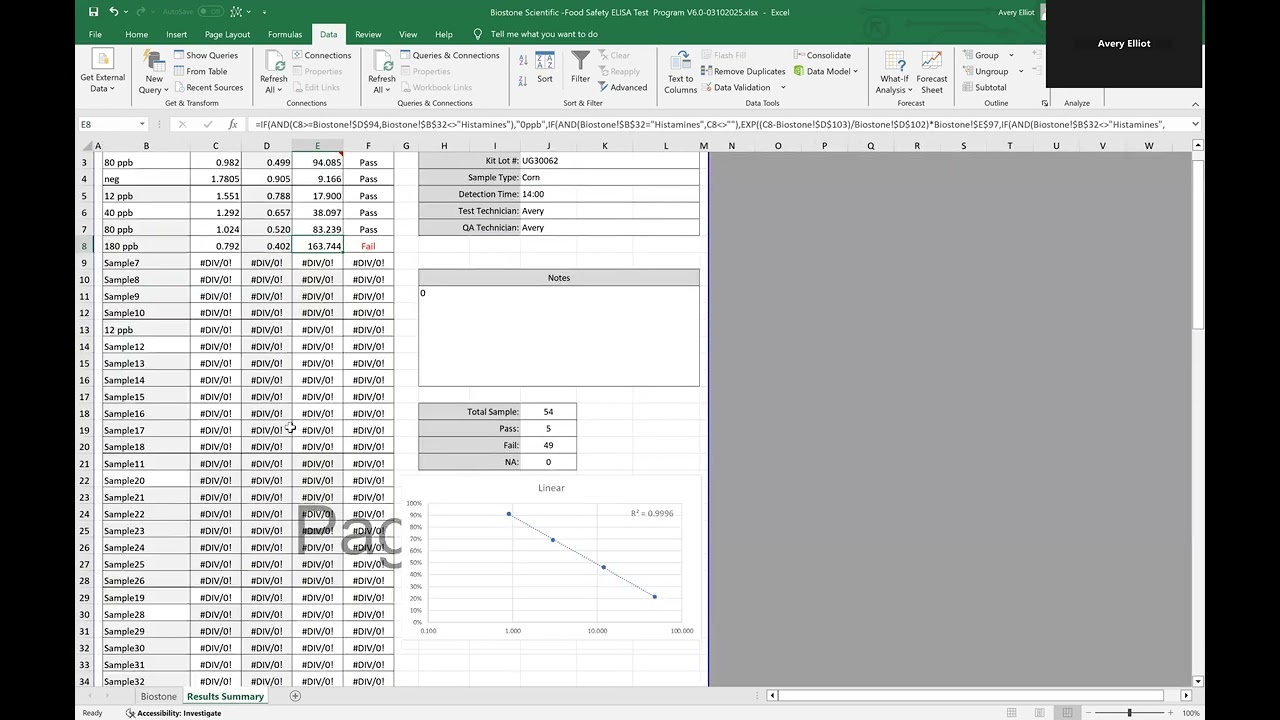Click Queries & Connections button
1280x720 pixels.
click(x=449, y=55)
